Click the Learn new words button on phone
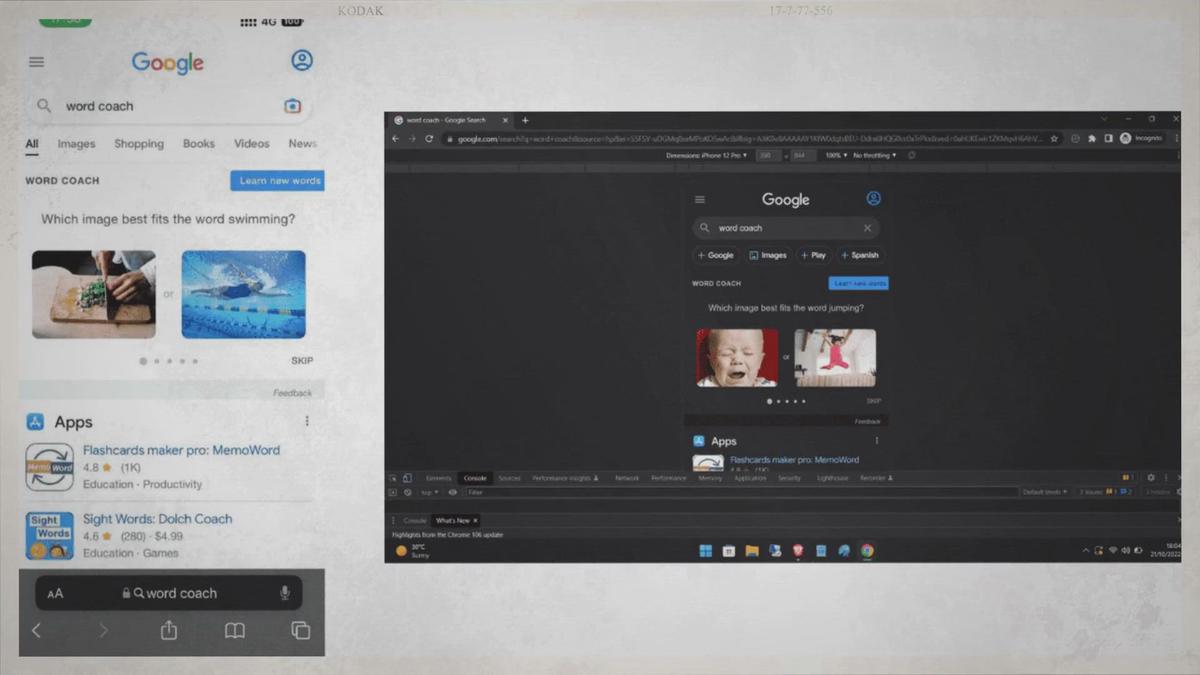This screenshot has height=675, width=1200. click(x=278, y=181)
